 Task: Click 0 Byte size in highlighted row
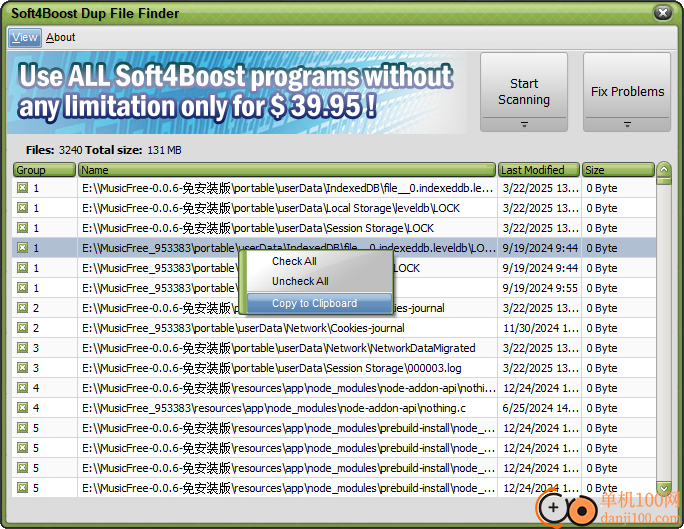click(602, 248)
